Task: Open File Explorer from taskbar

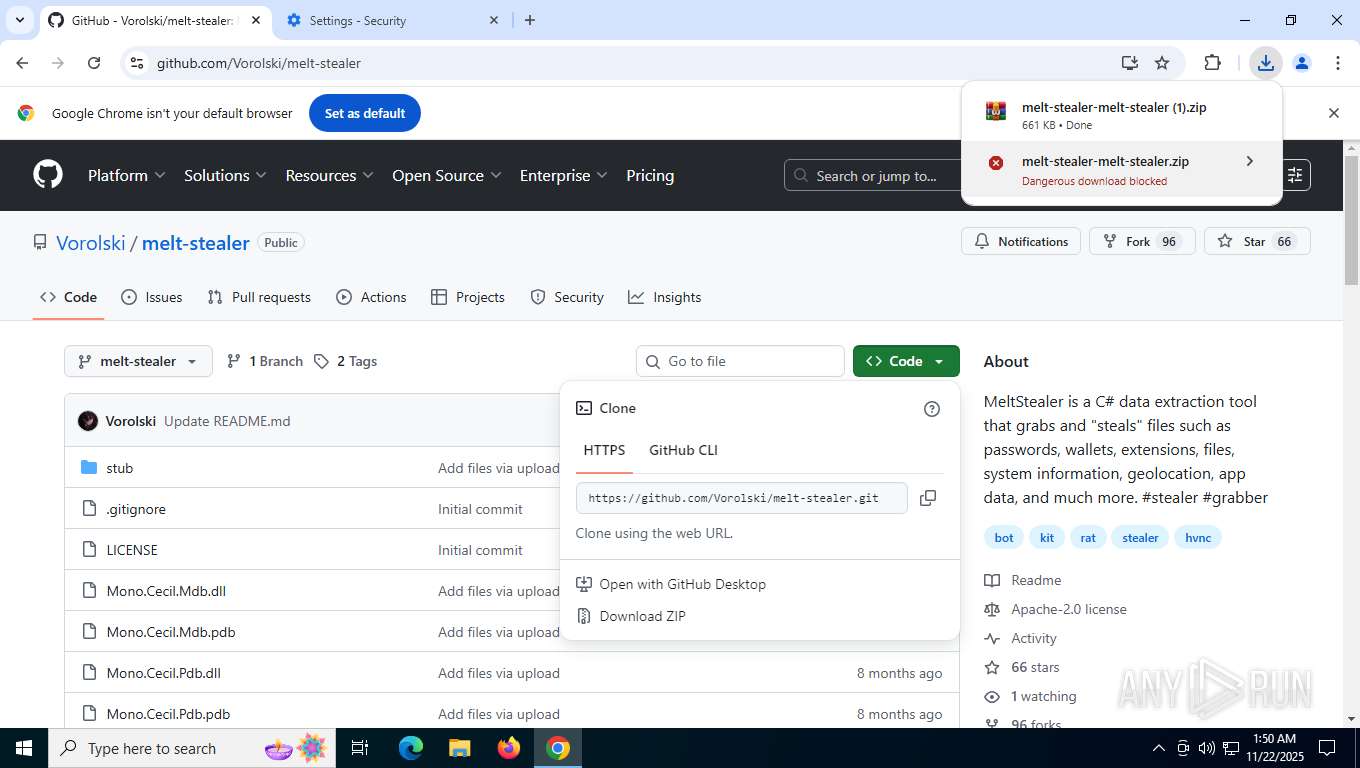Action: tap(460, 748)
